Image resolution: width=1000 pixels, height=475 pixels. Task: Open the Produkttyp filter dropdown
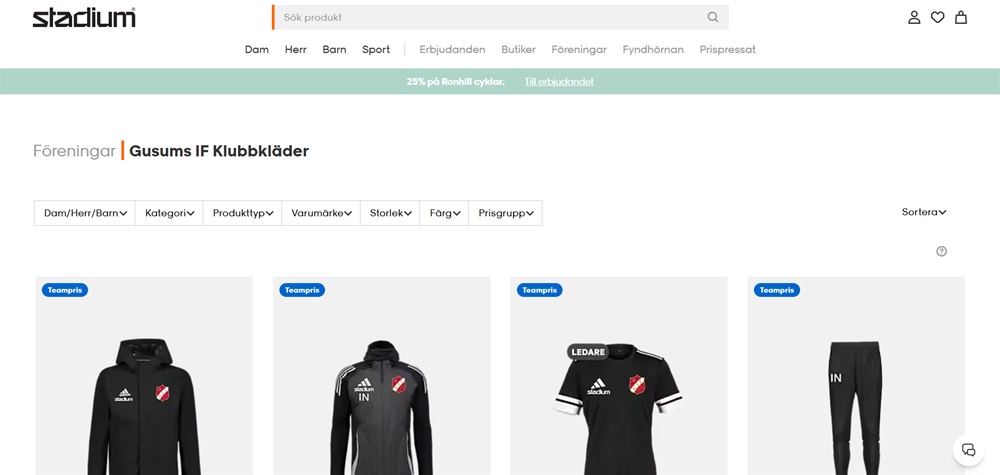242,213
